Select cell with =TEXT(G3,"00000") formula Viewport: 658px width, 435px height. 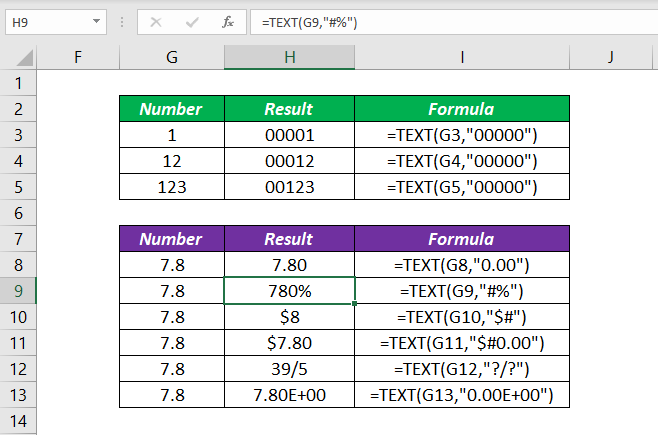click(462, 135)
